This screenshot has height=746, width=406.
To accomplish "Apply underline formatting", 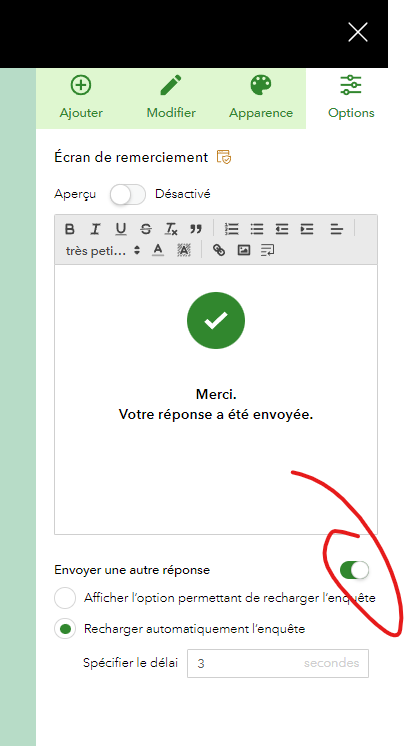I will point(121,229).
